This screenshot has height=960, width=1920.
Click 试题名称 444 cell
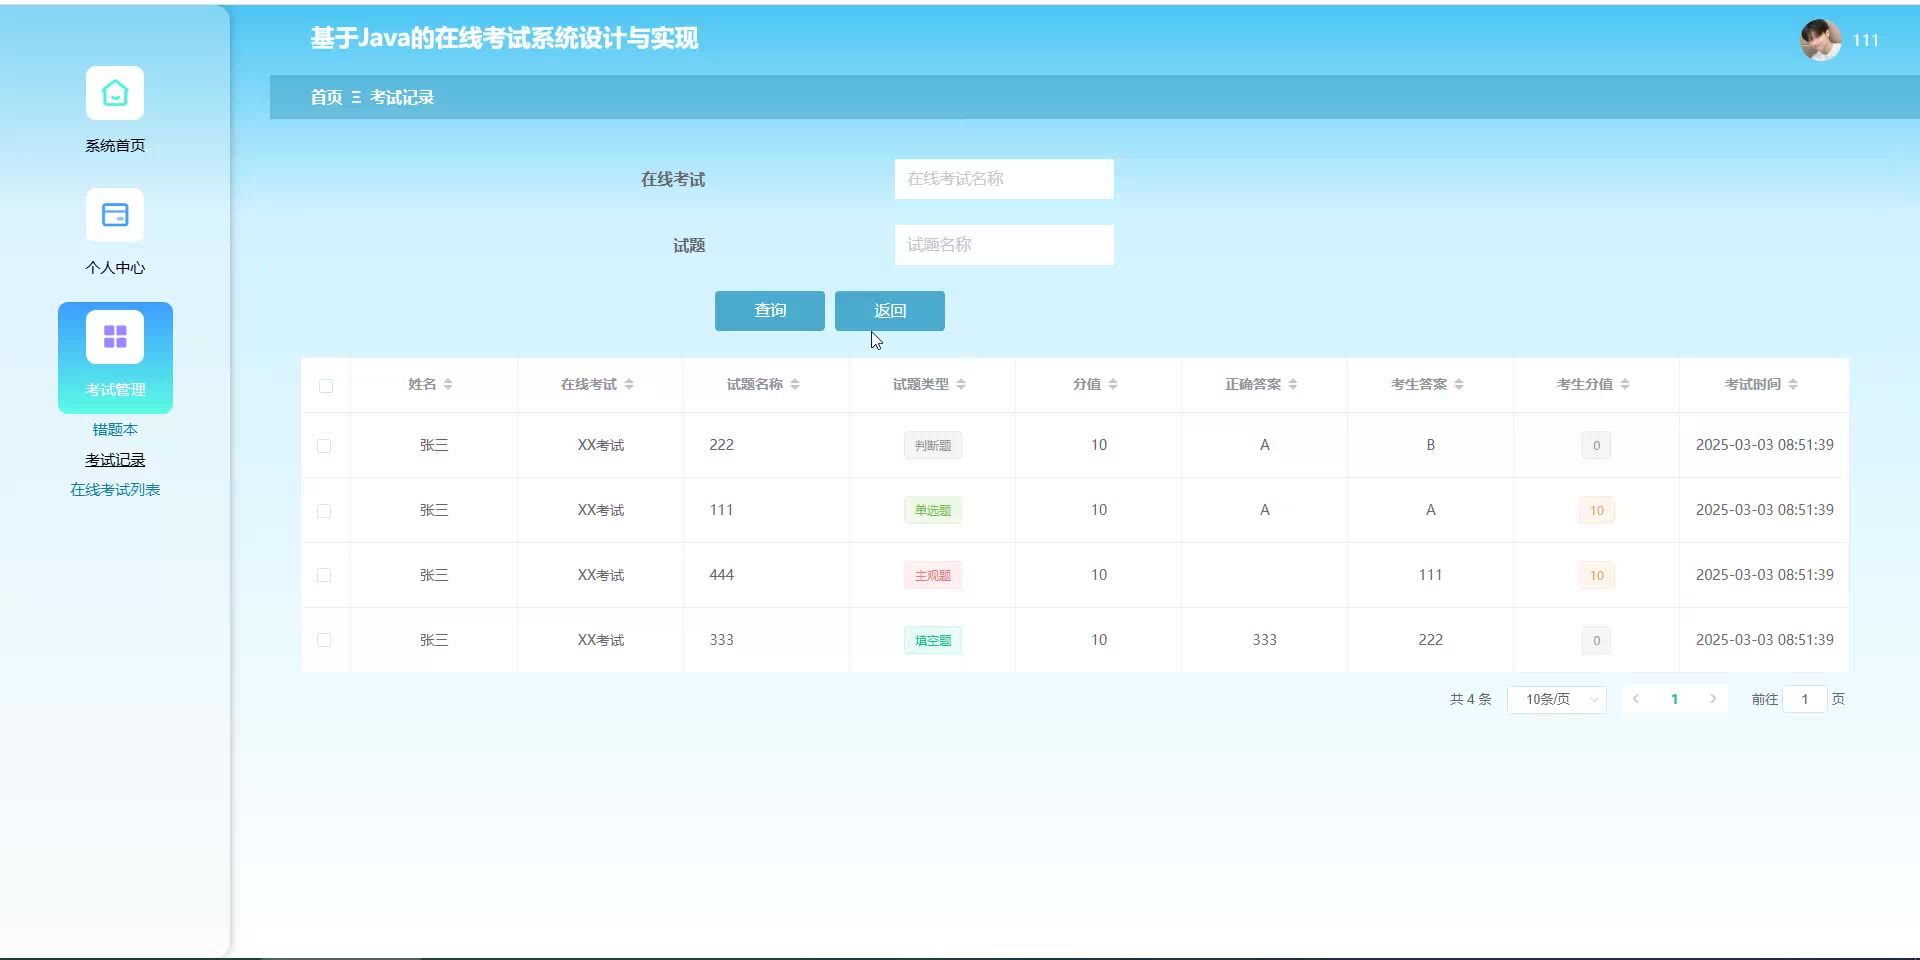(722, 575)
